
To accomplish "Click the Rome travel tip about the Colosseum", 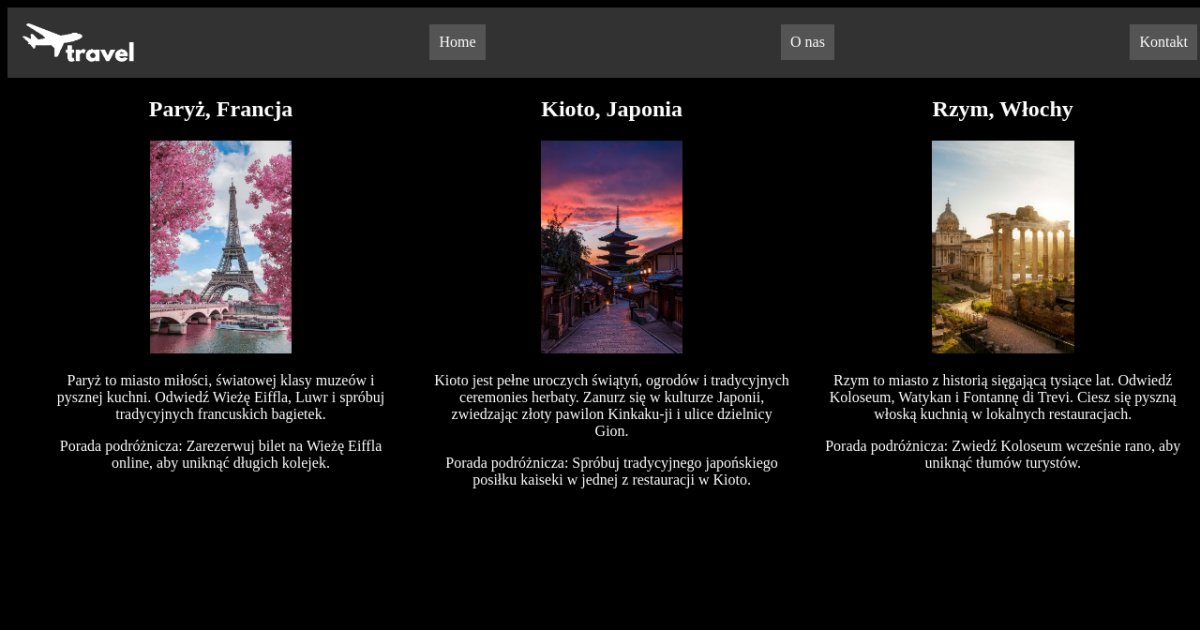I will pos(1002,454).
